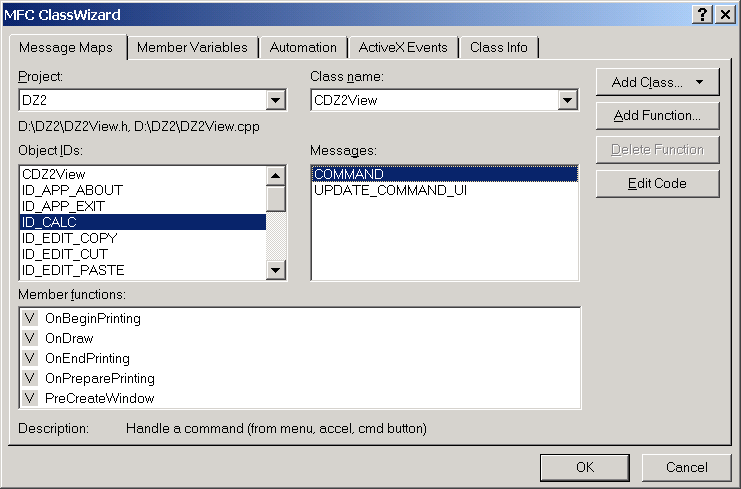Click the V icon beside OnBeginPrinting
The width and height of the screenshot is (741, 489).
tap(30, 318)
